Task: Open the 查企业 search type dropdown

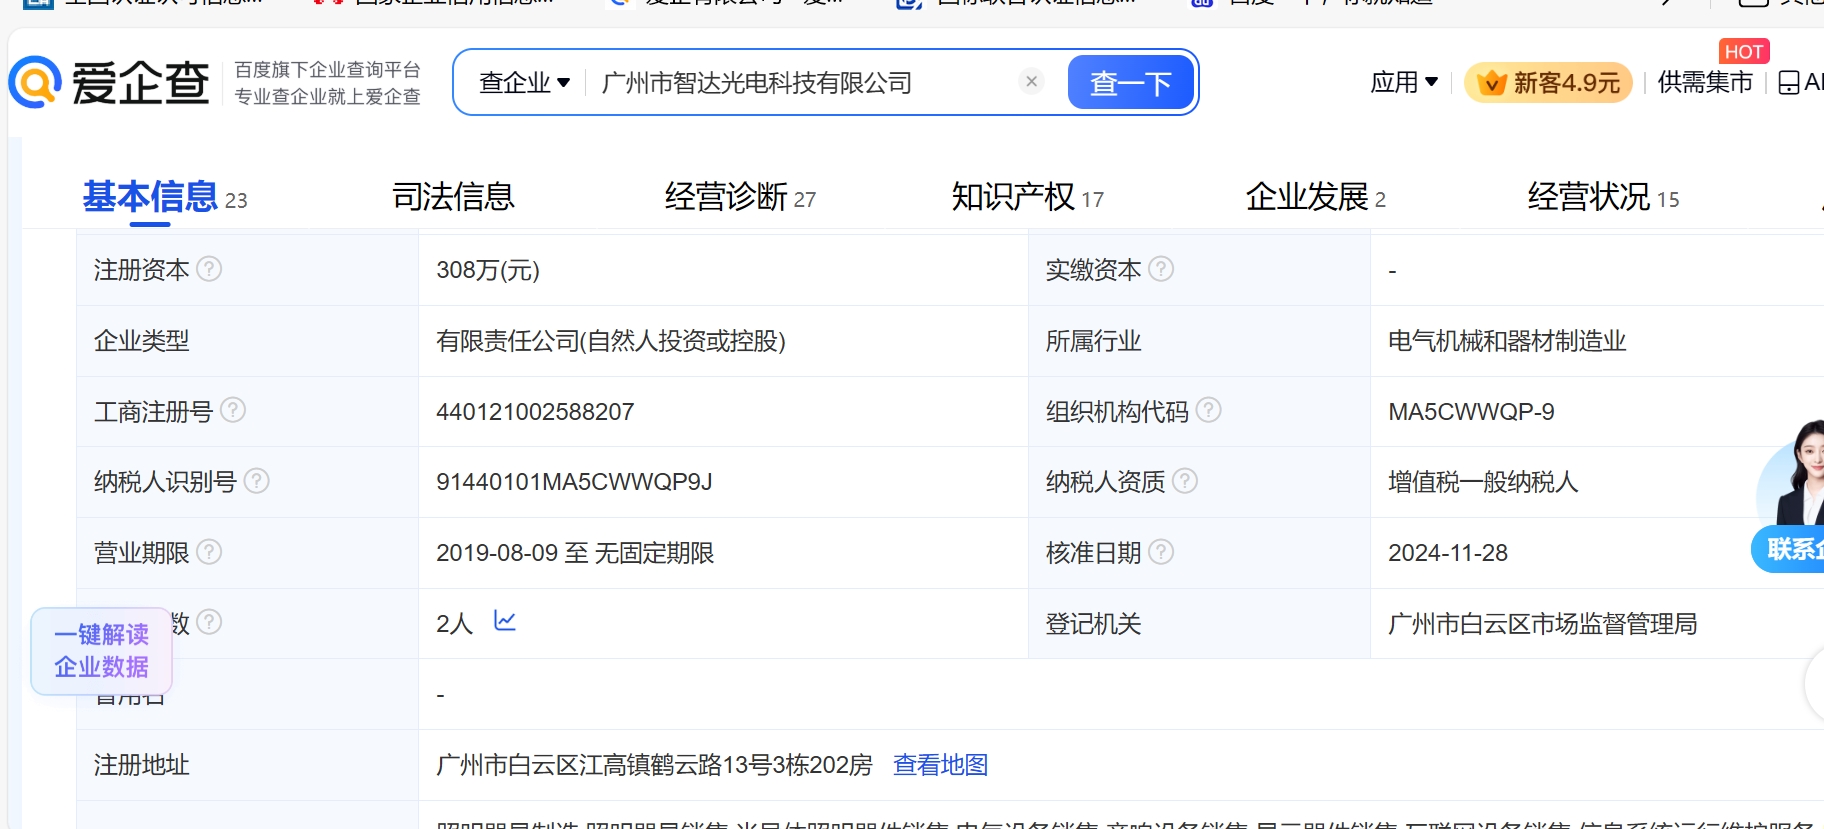Action: click(524, 82)
